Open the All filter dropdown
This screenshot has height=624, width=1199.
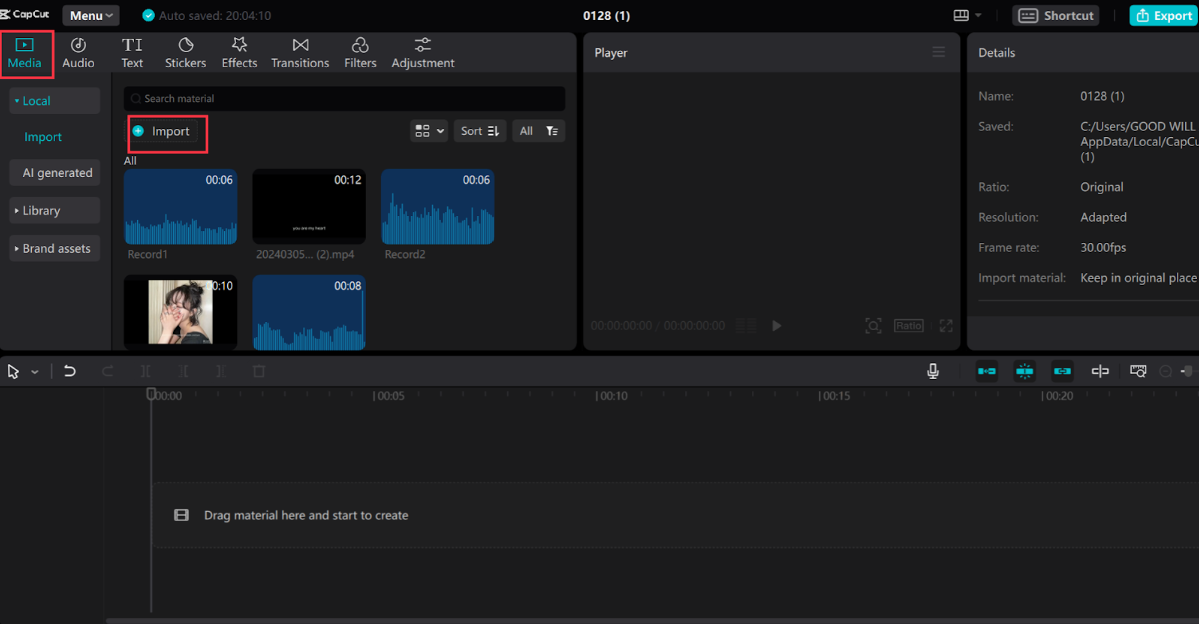(539, 131)
